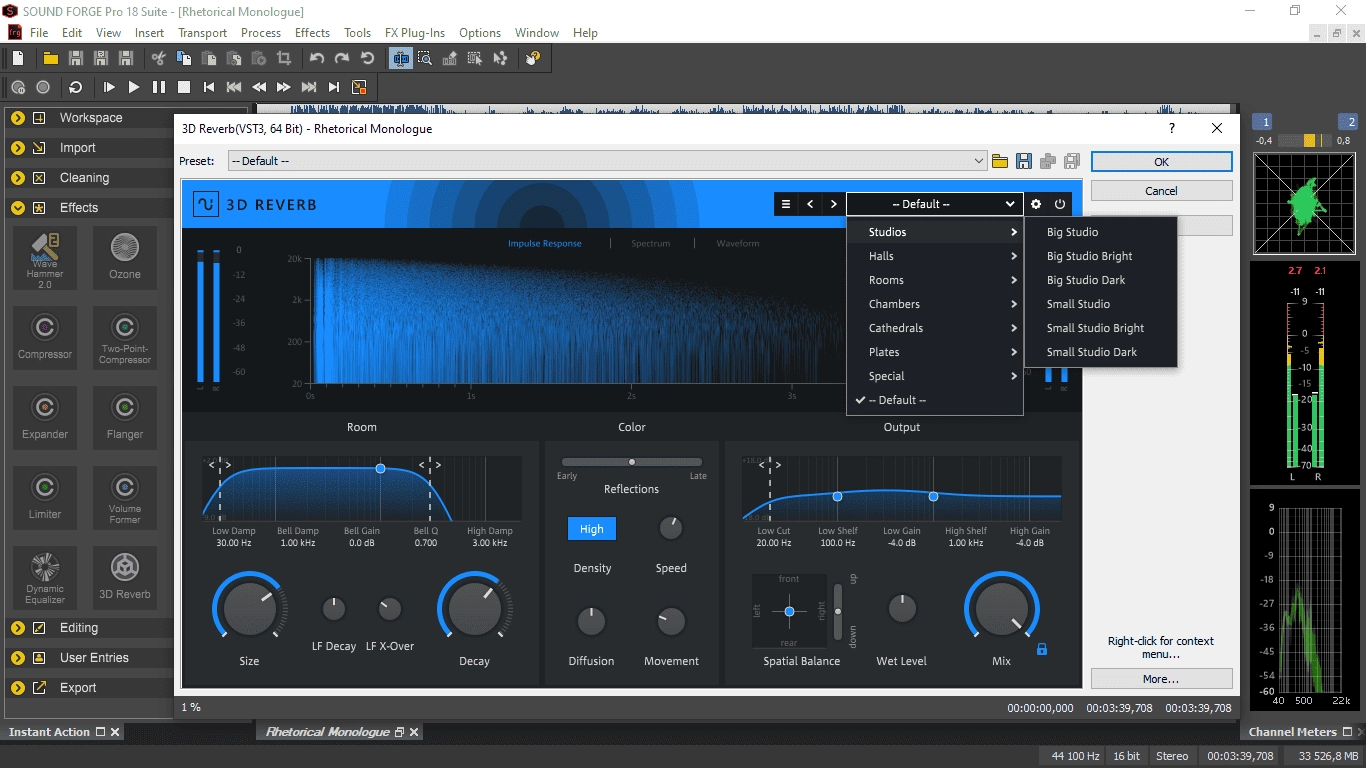Click the Stop button
This screenshot has height=768, width=1366.
coord(184,87)
